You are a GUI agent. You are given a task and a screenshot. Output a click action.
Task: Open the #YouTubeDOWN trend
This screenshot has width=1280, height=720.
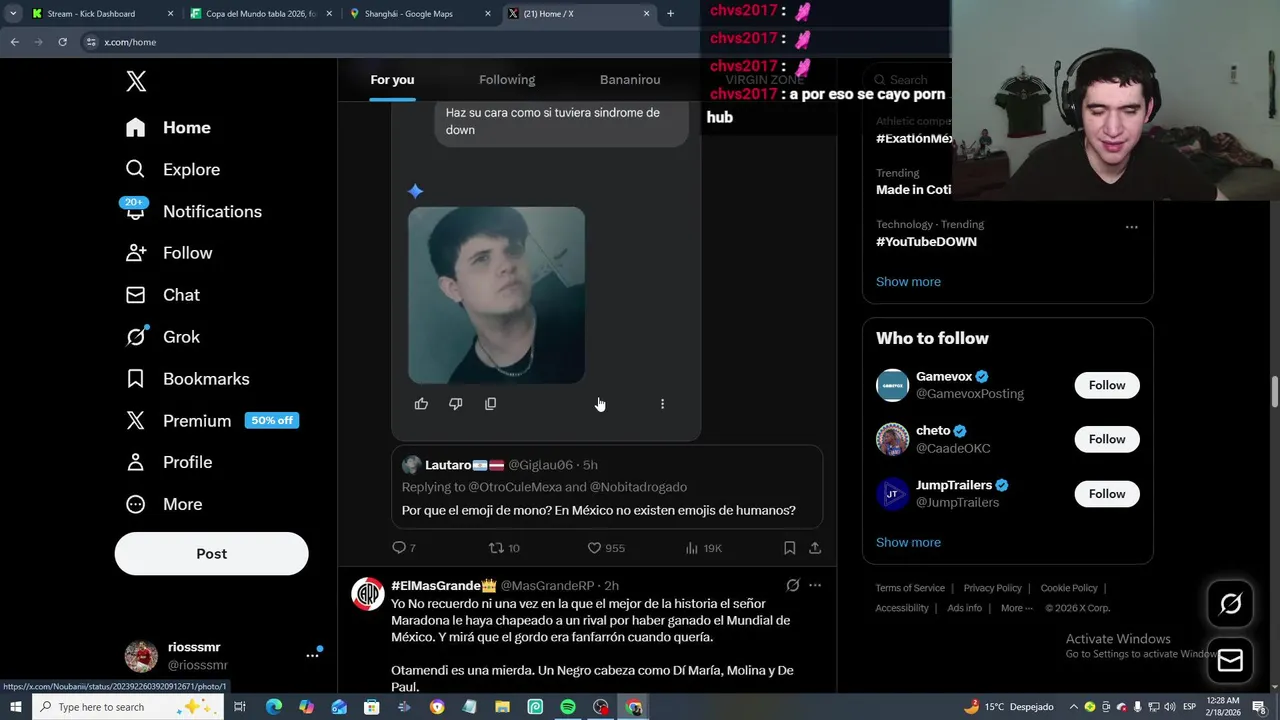coord(926,242)
